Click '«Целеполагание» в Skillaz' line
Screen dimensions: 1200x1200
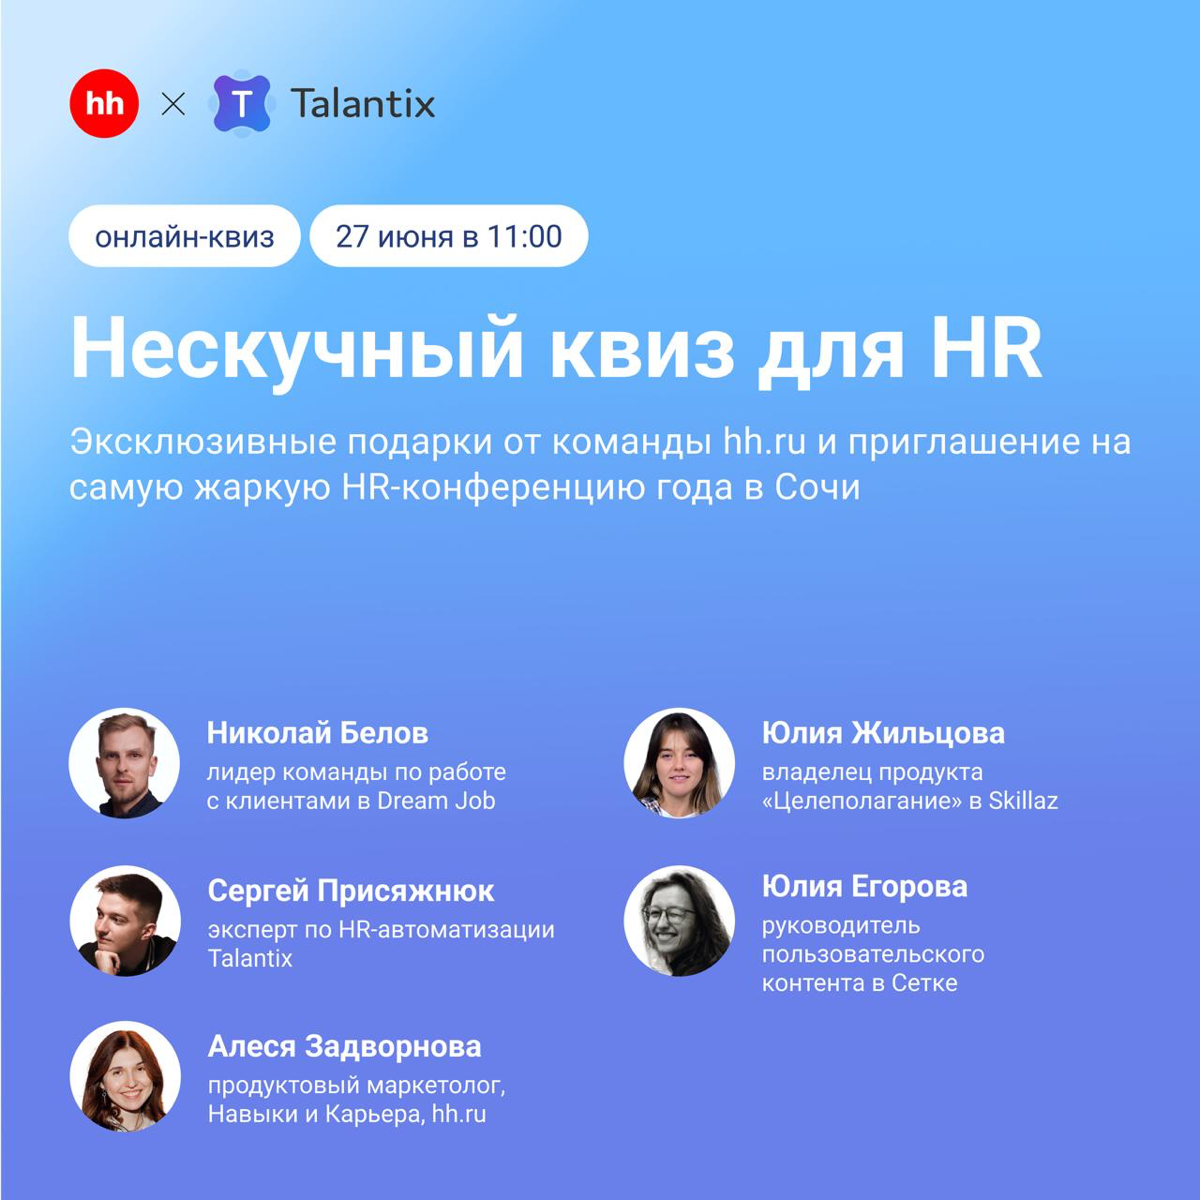pyautogui.click(x=910, y=801)
